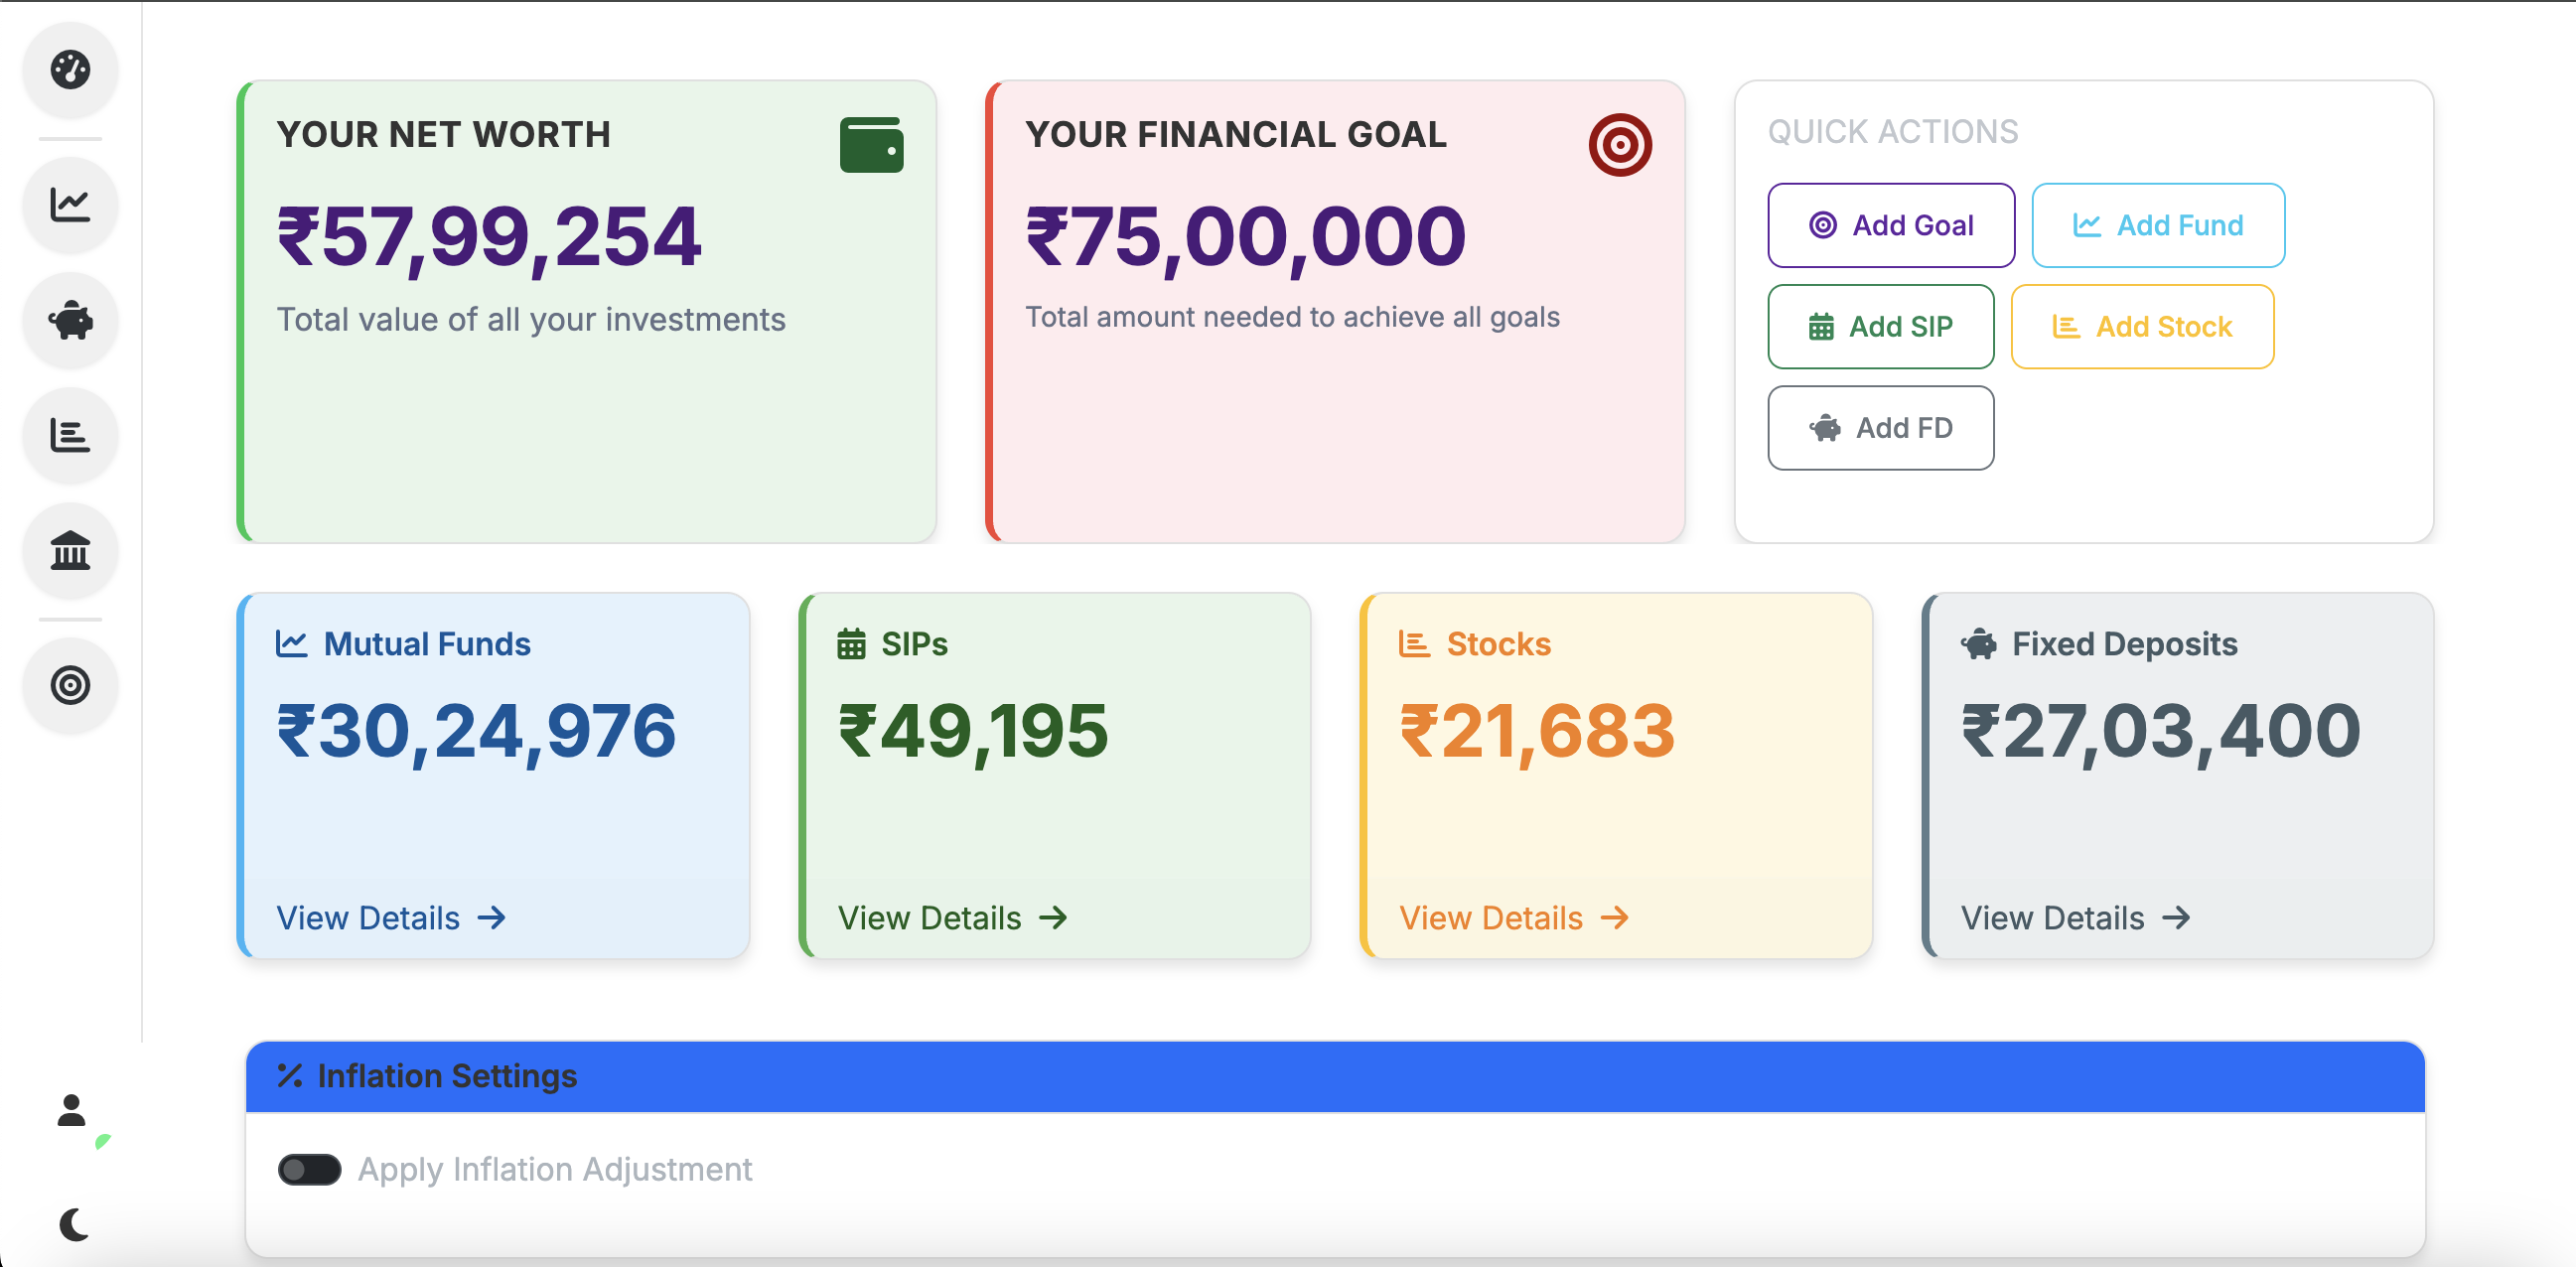Image resolution: width=2576 pixels, height=1267 pixels.
Task: Click the chart icon beside Mutual Funds title
Action: pyautogui.click(x=291, y=644)
